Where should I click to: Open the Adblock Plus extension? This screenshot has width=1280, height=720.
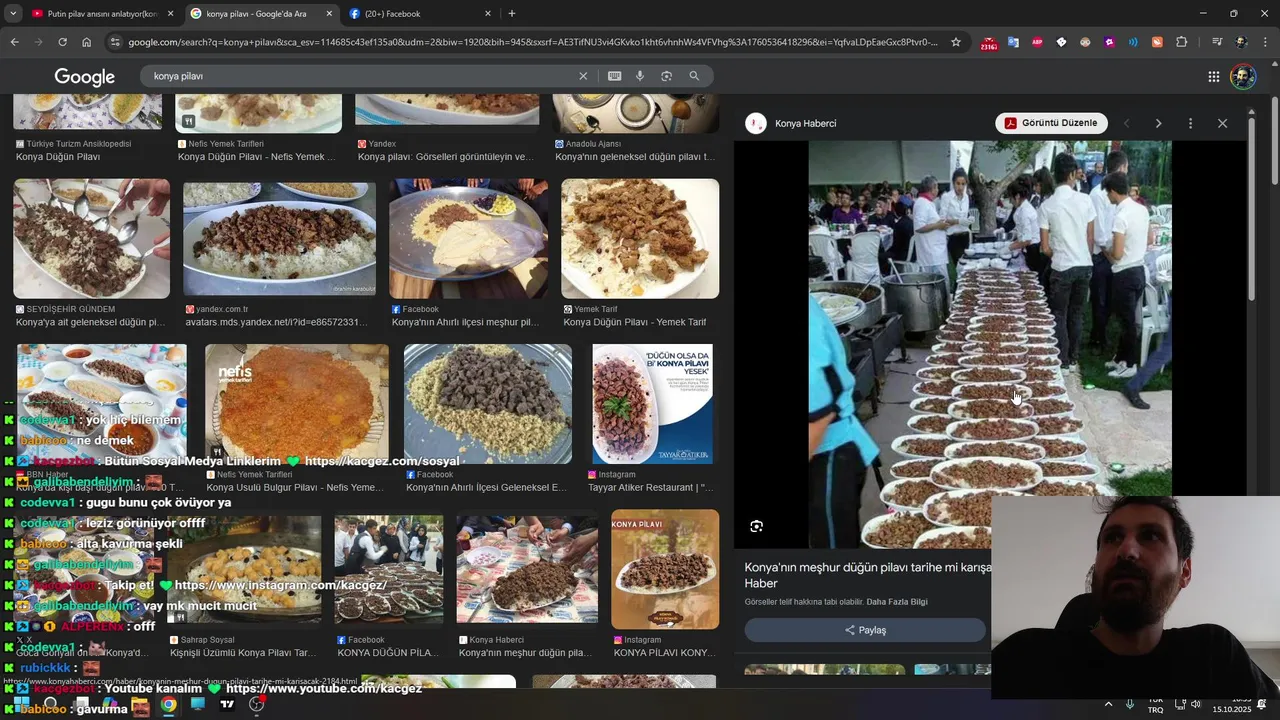tap(1037, 42)
